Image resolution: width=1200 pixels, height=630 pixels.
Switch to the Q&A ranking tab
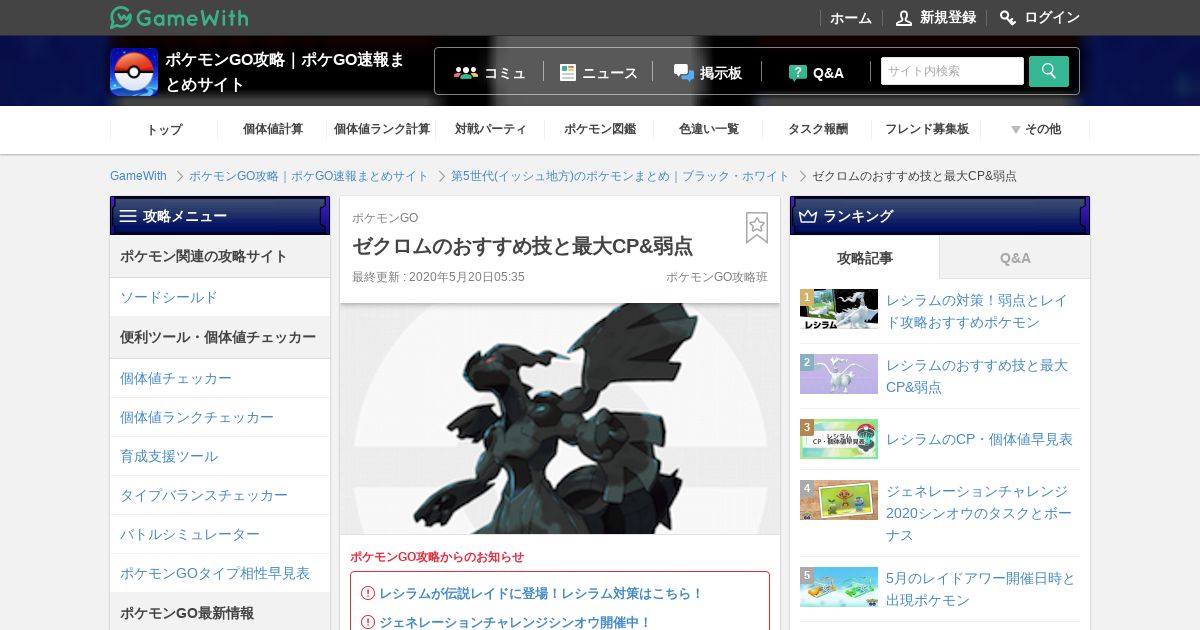pos(1015,258)
